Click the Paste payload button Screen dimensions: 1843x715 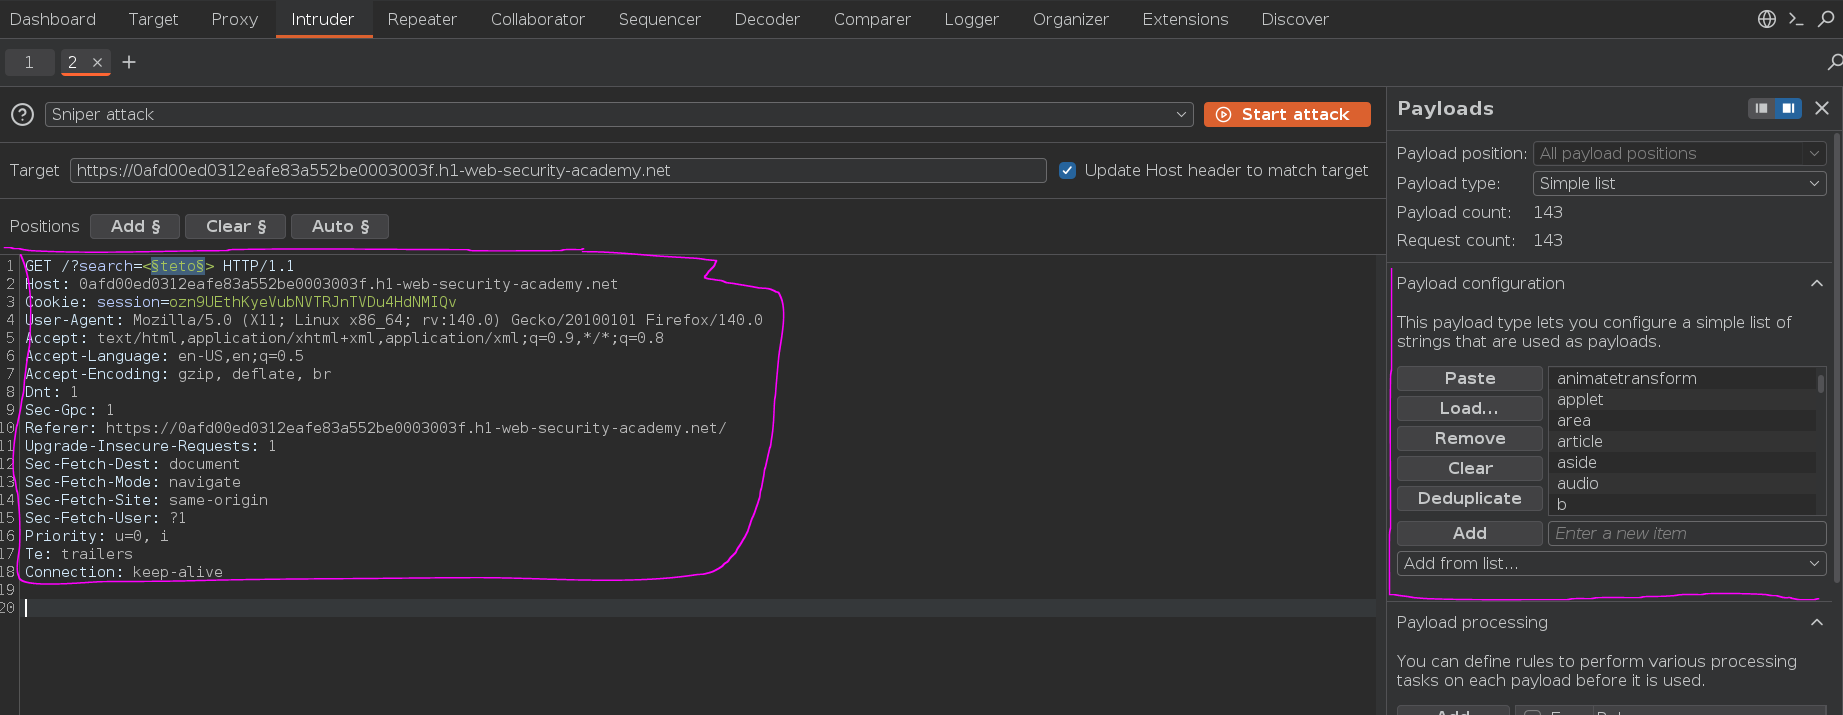(1470, 378)
